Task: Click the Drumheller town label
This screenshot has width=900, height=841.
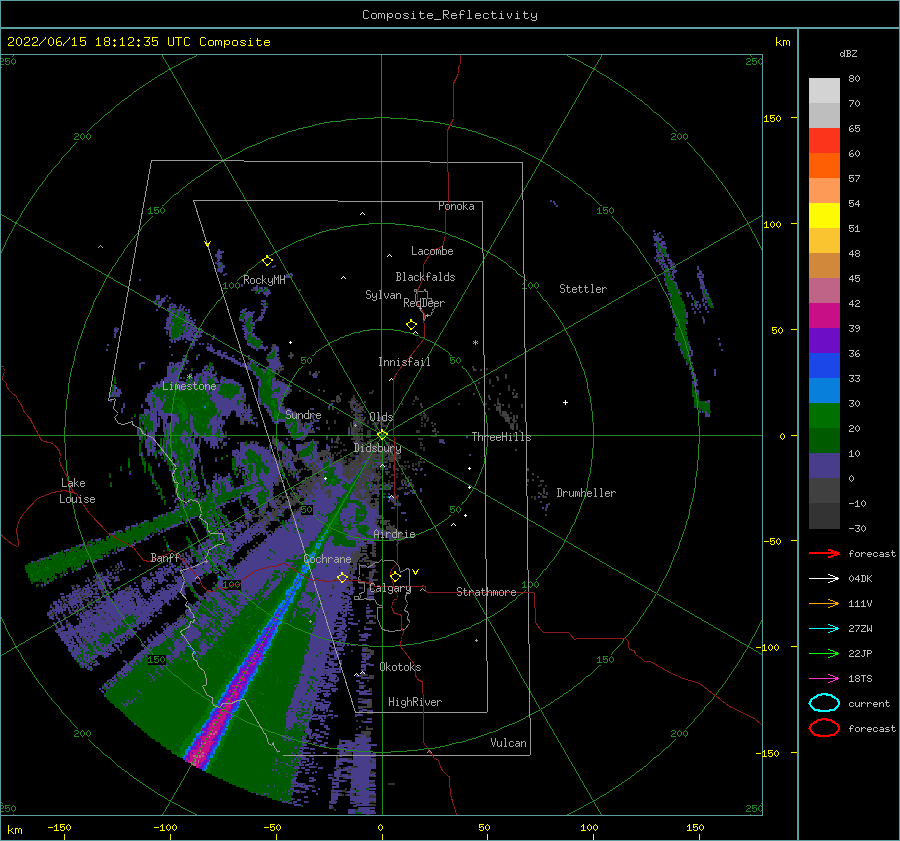Action: pyautogui.click(x=586, y=493)
